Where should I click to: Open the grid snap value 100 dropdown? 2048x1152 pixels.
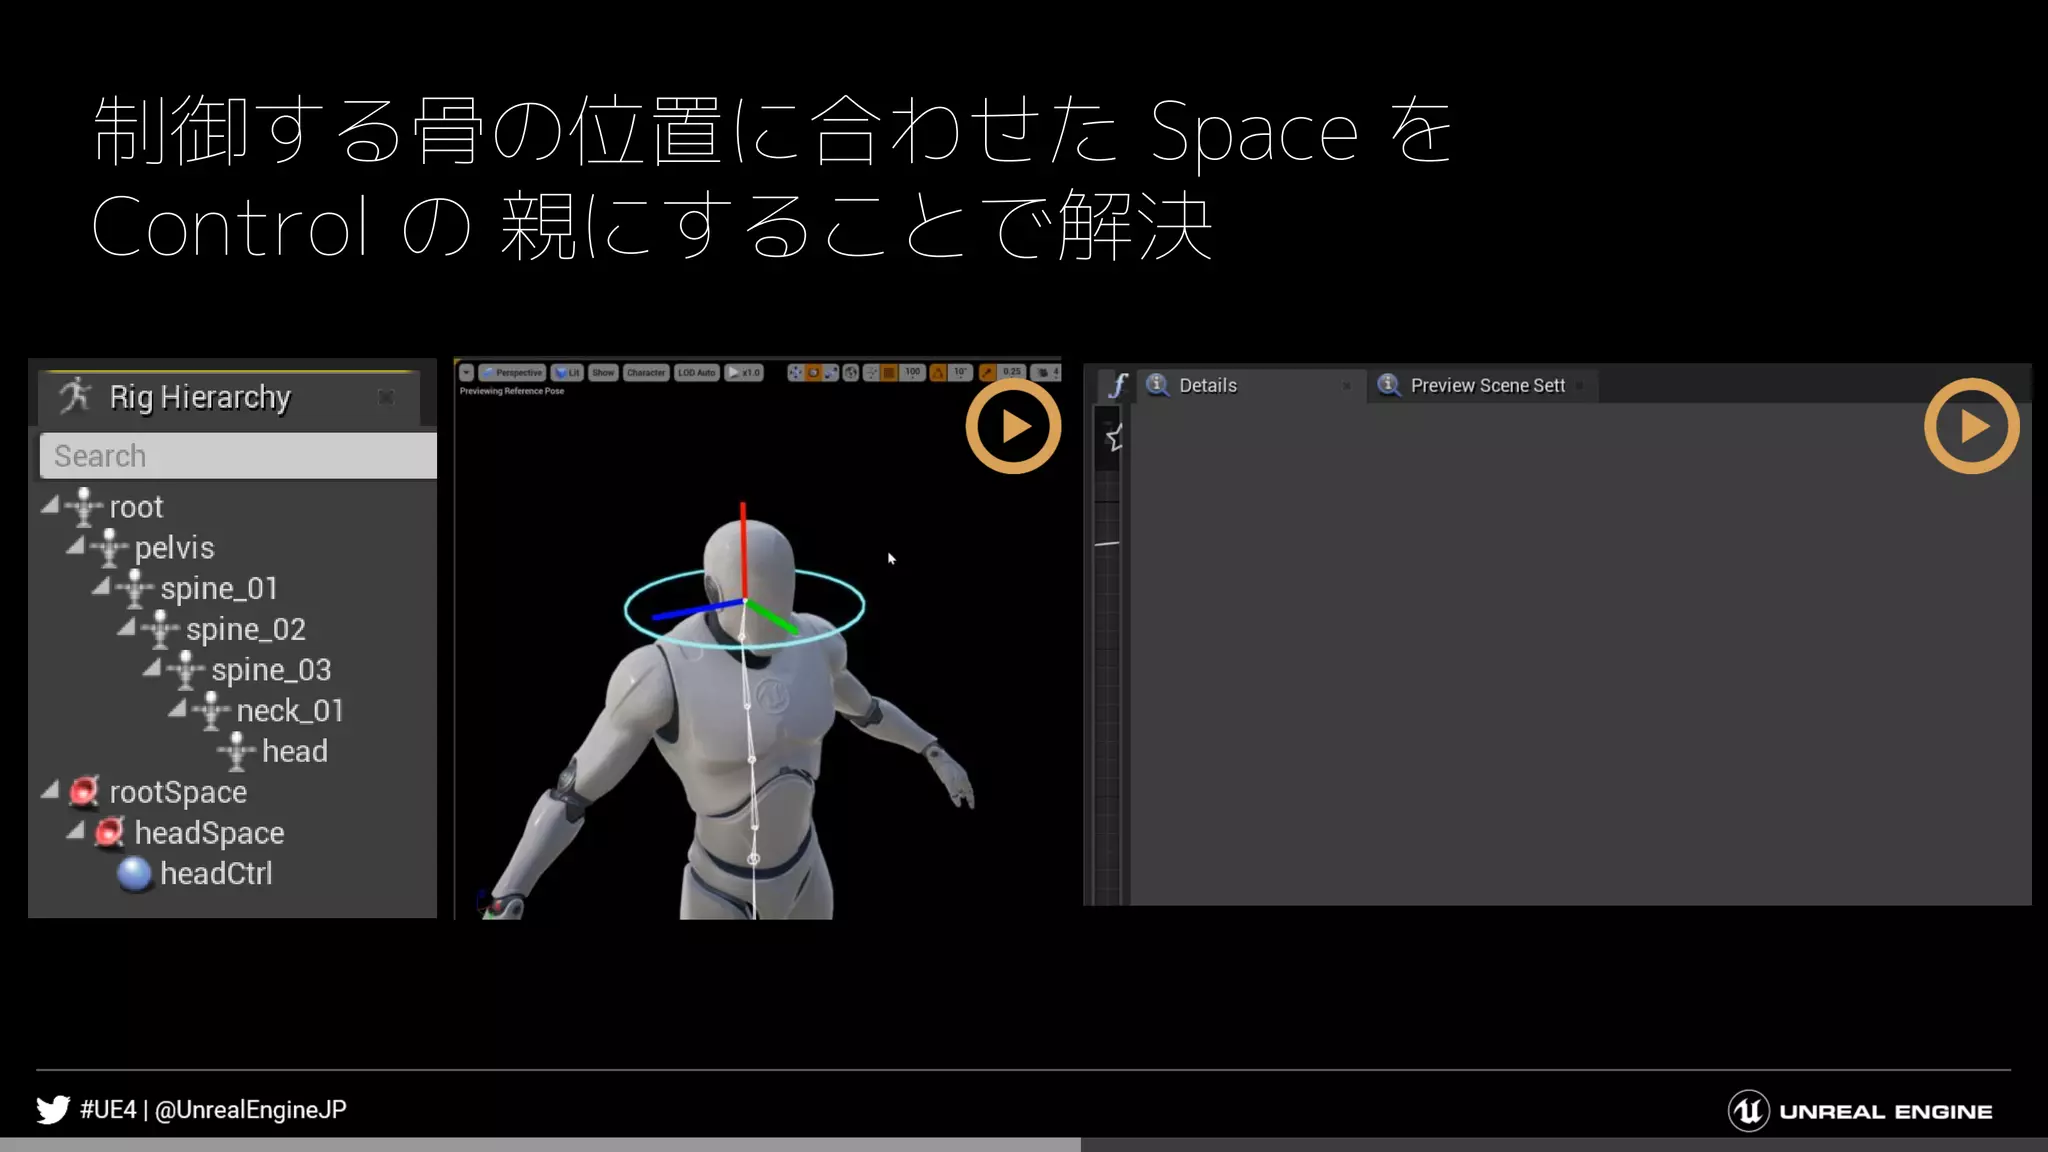(912, 372)
